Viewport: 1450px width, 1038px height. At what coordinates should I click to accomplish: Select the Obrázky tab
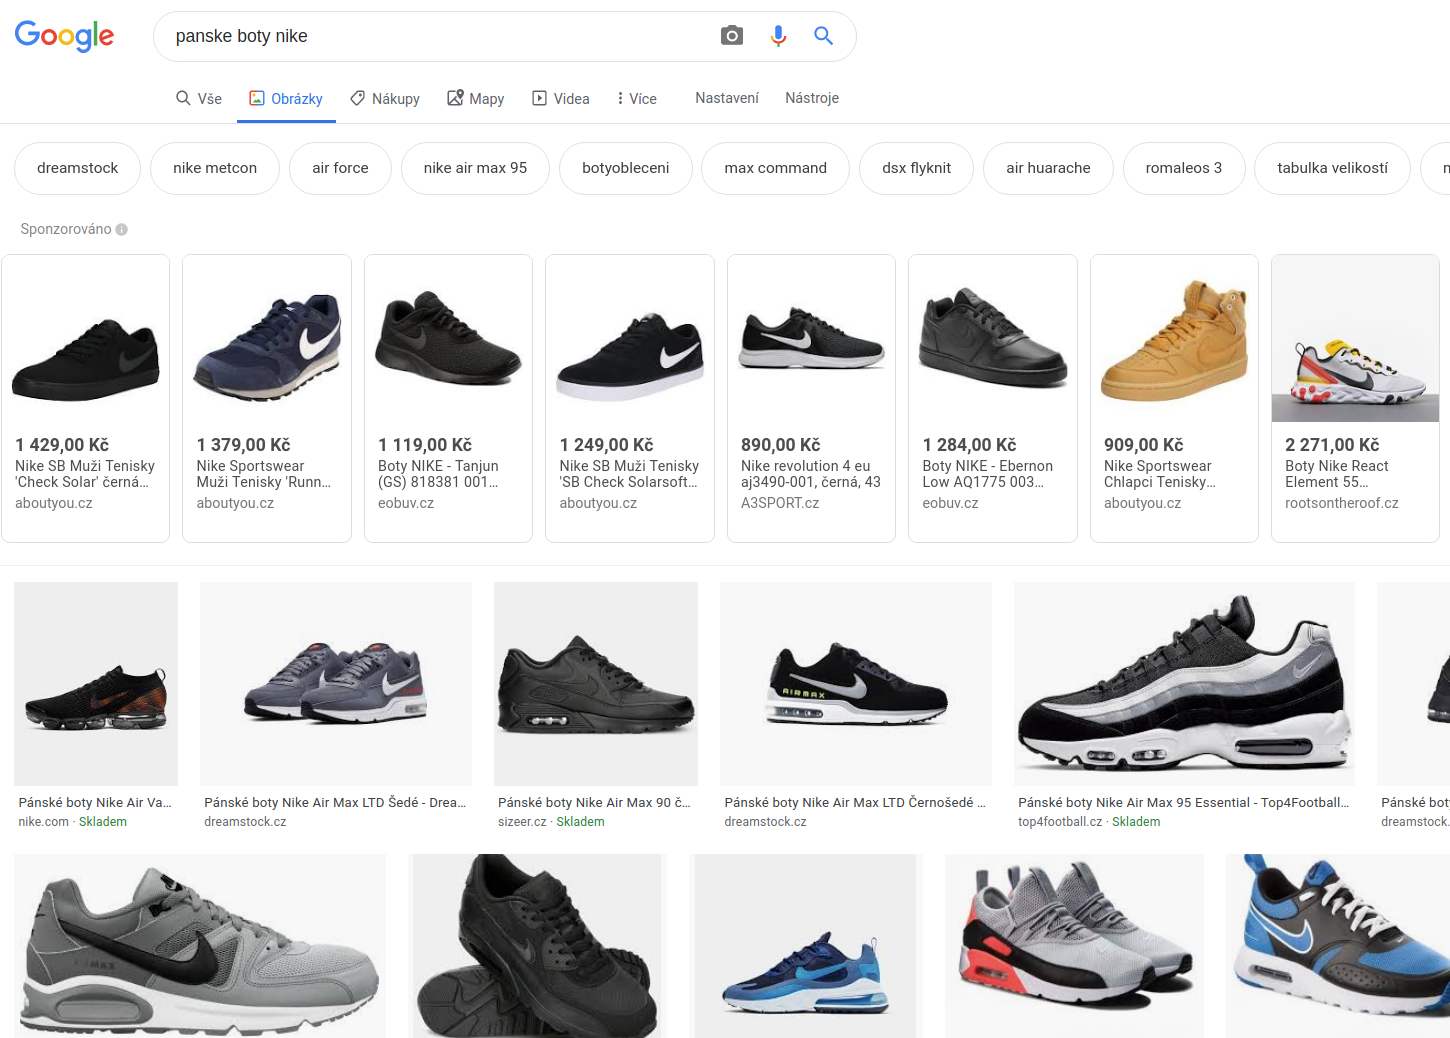coord(286,98)
